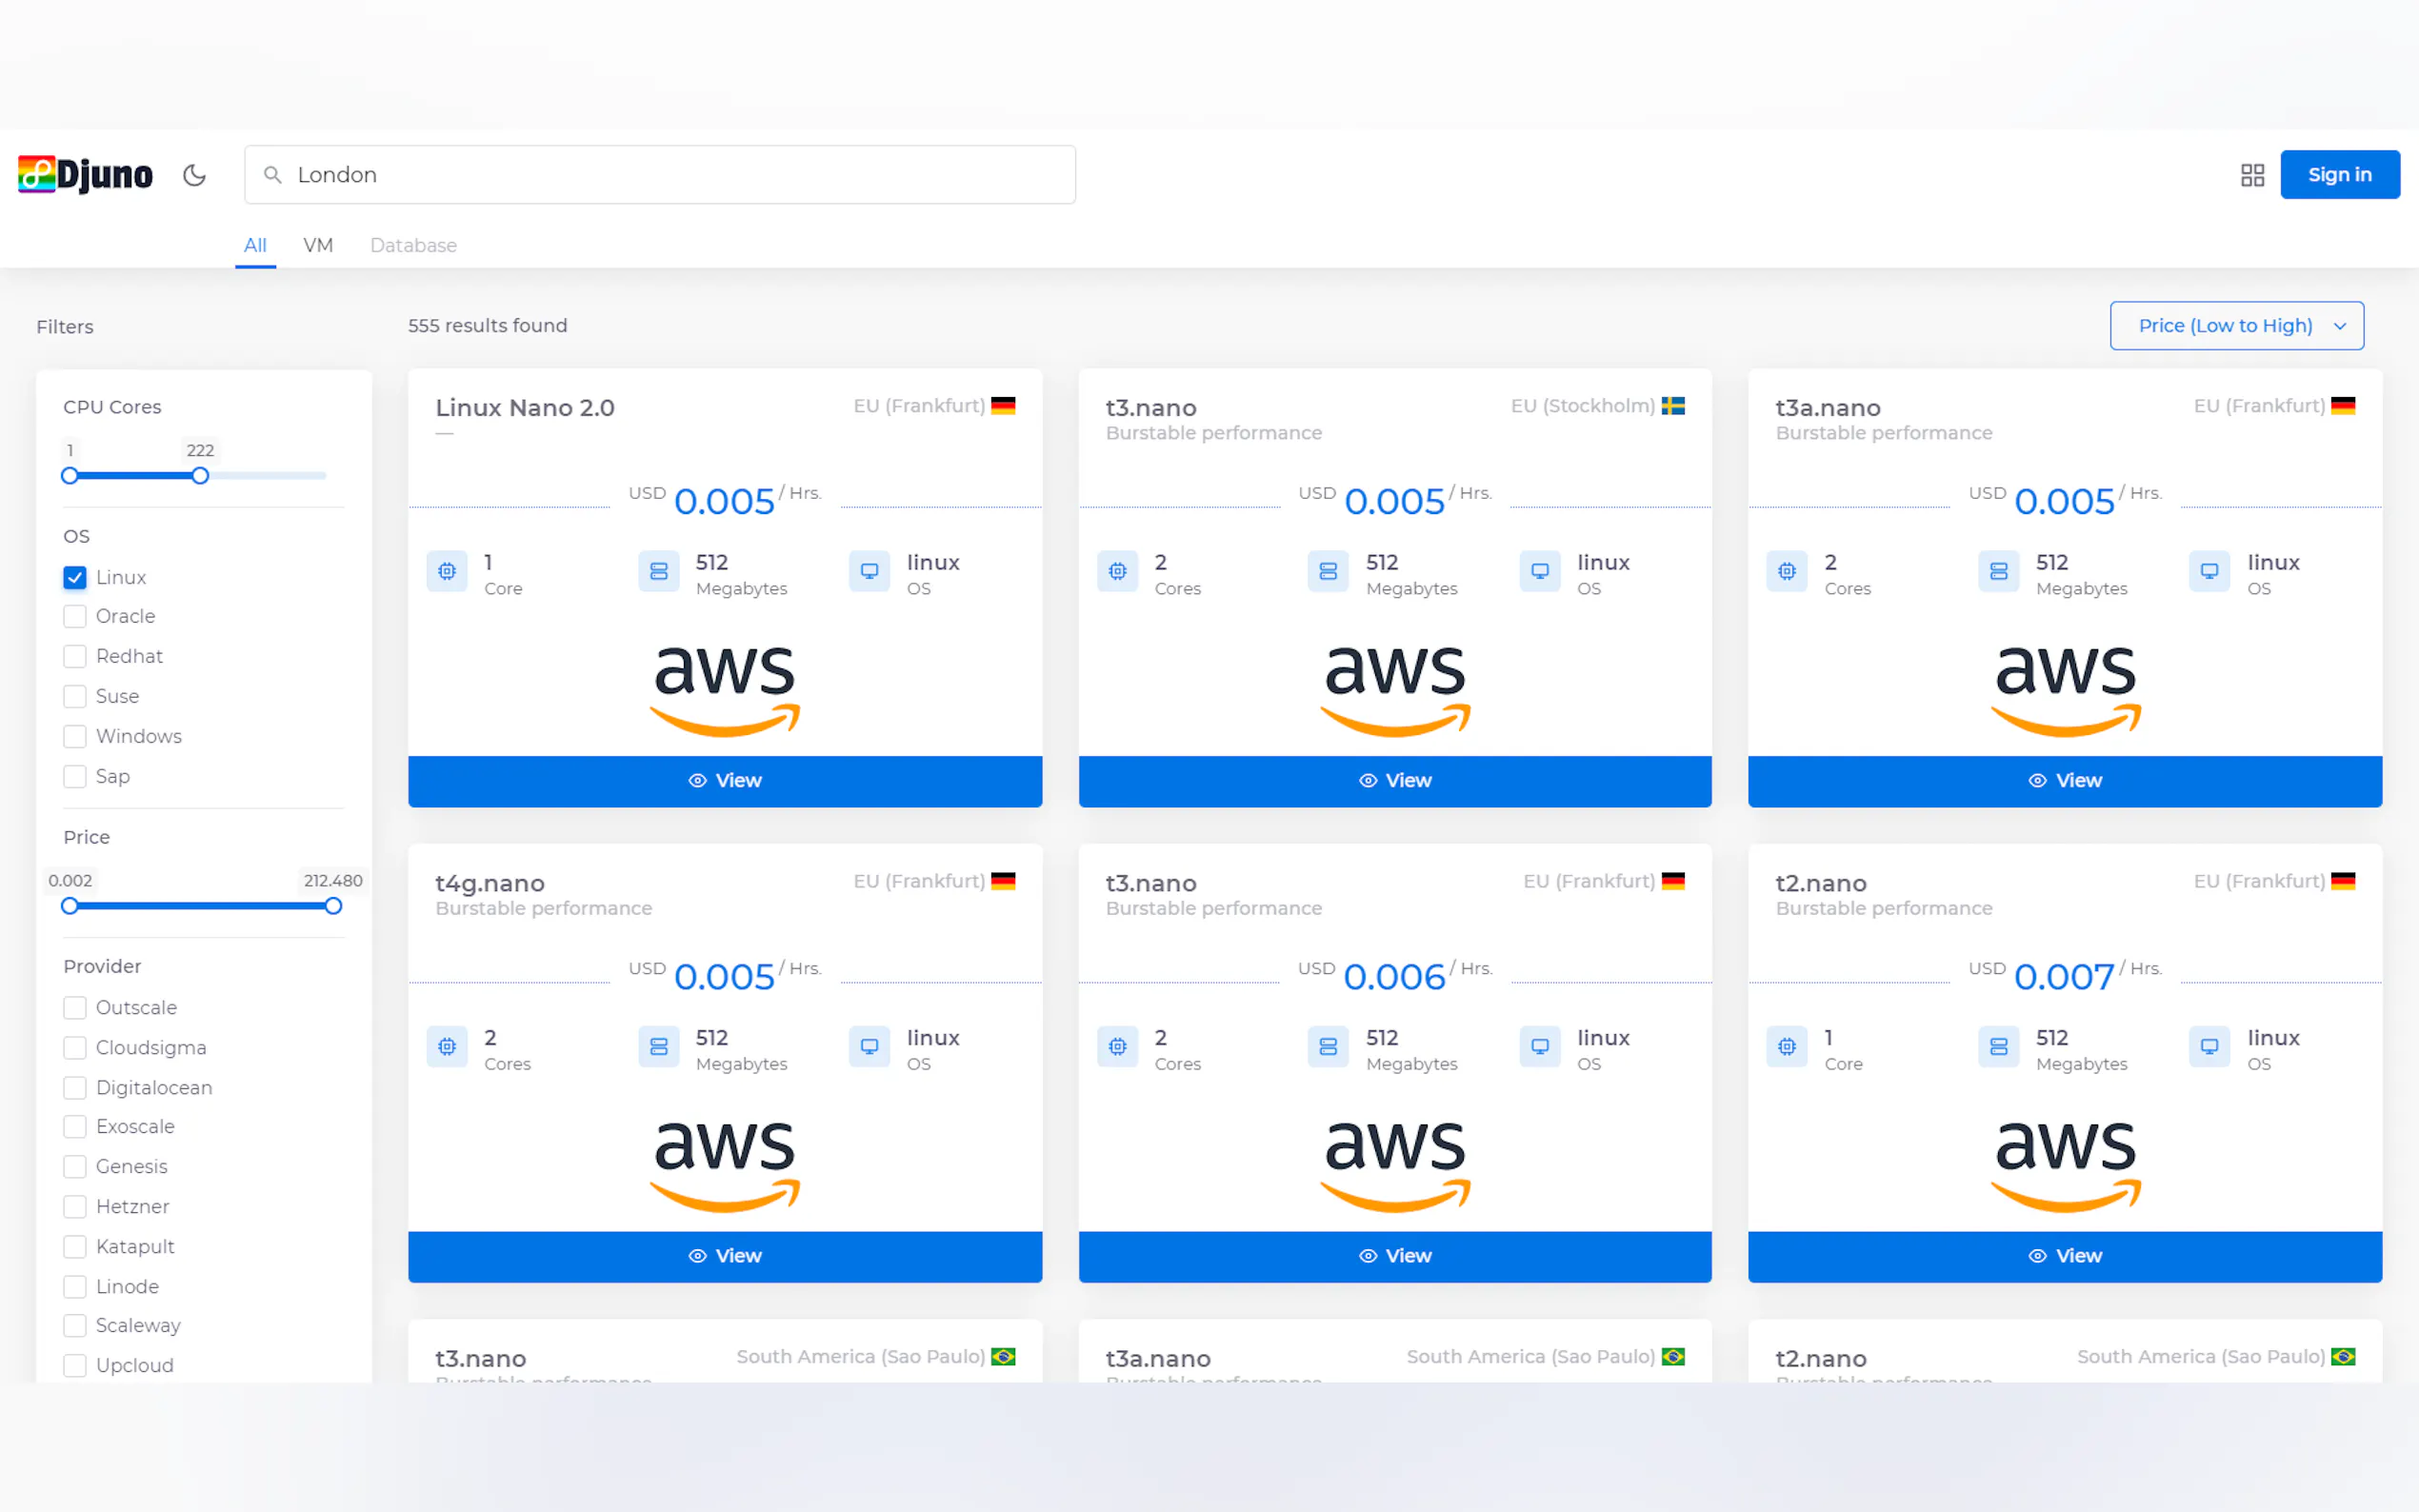Open the Price (Low to High) sort dropdown

click(x=2236, y=326)
